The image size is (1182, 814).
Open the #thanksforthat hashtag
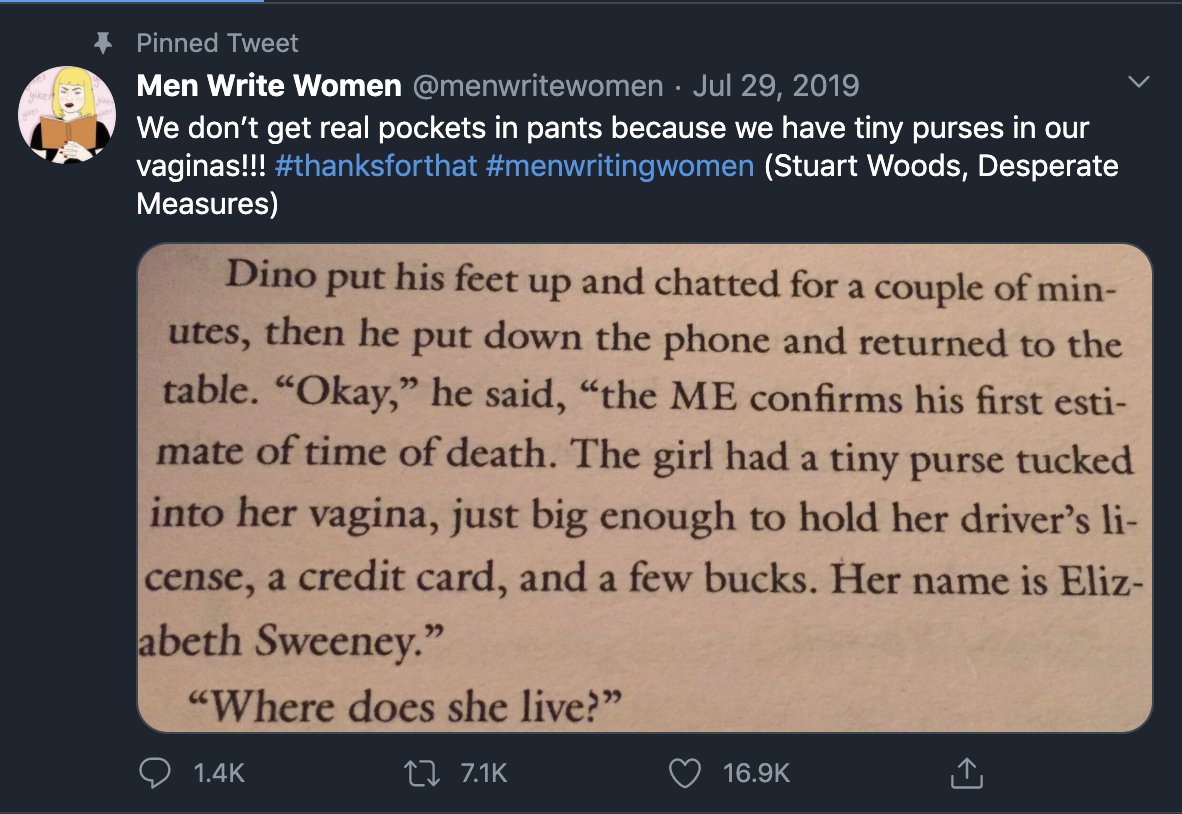coord(376,166)
